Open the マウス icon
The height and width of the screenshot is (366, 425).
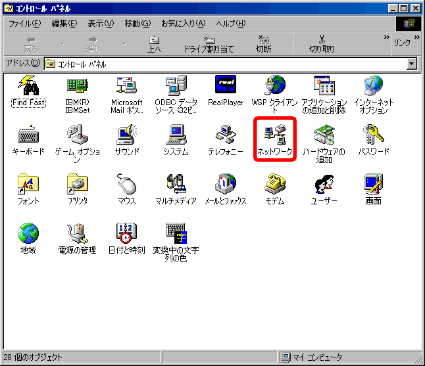pyautogui.click(x=127, y=189)
